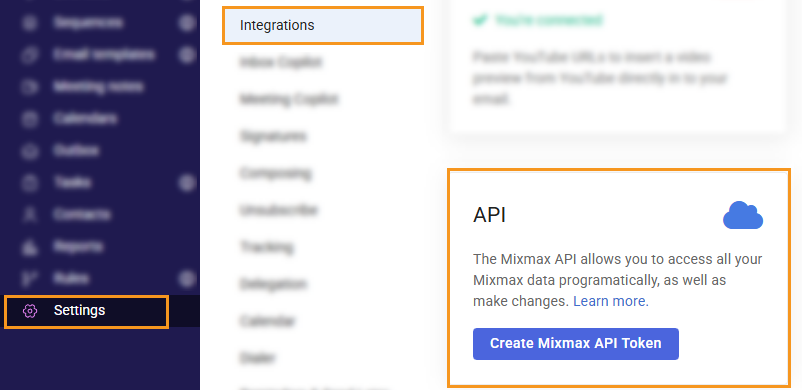This screenshot has height=390, width=802.
Task: Select the Integrations settings tab
Action: (x=323, y=25)
